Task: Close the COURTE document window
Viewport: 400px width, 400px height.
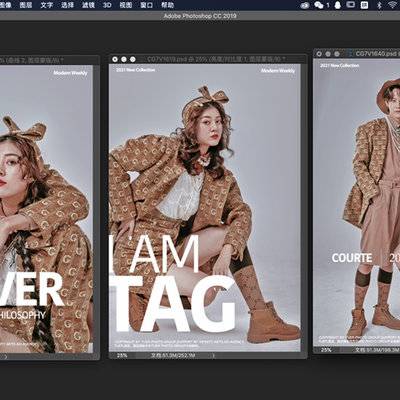Action: tap(319, 53)
